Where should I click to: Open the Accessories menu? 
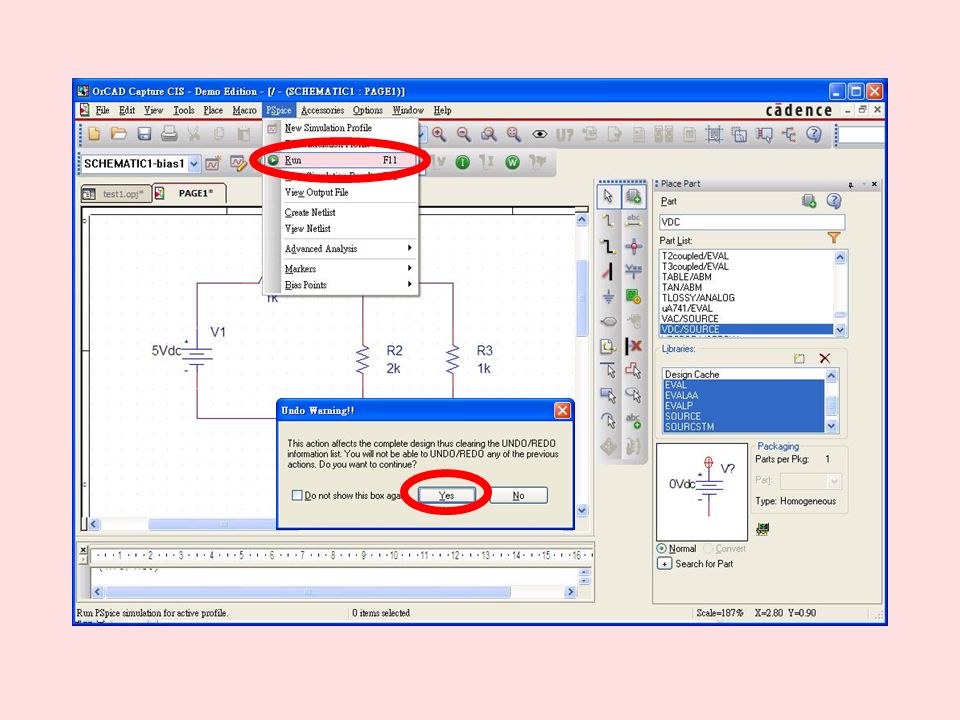pos(323,110)
